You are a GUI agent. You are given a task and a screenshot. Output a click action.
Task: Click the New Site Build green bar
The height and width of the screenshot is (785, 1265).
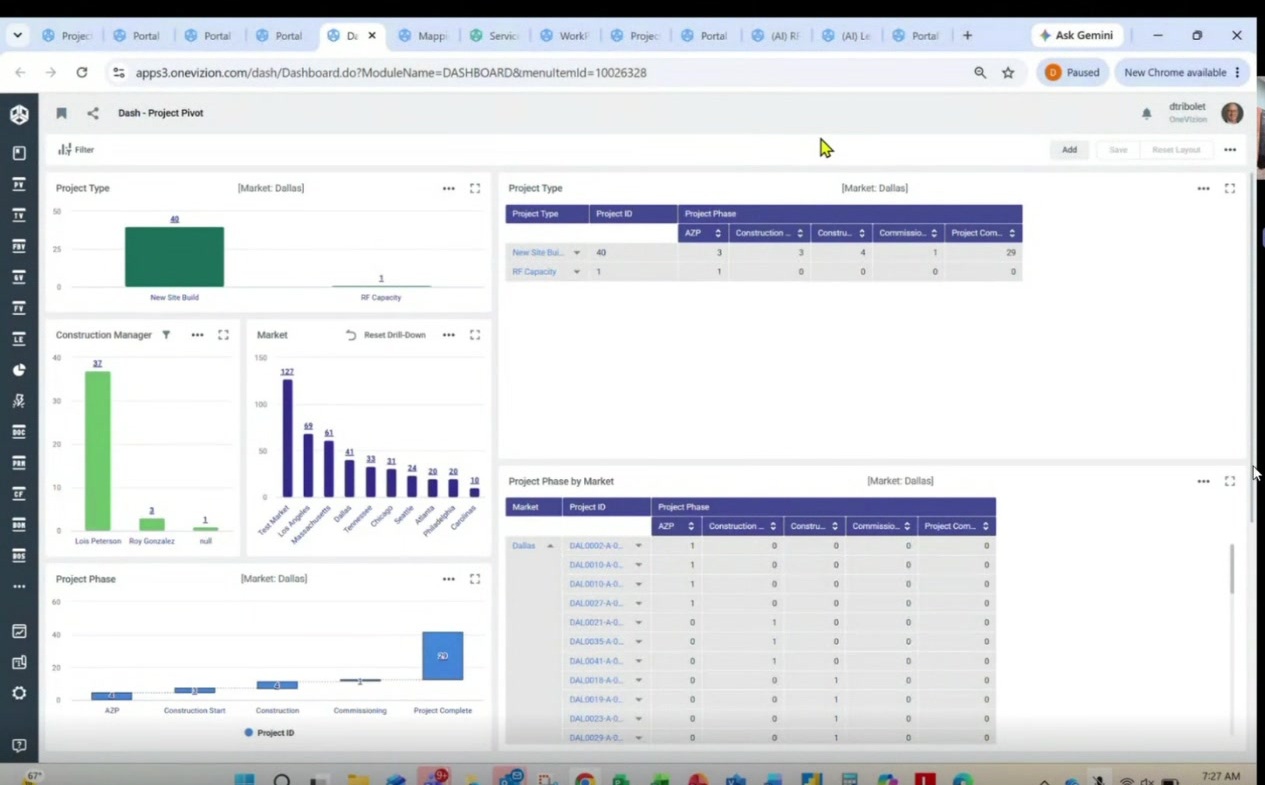tap(174, 257)
